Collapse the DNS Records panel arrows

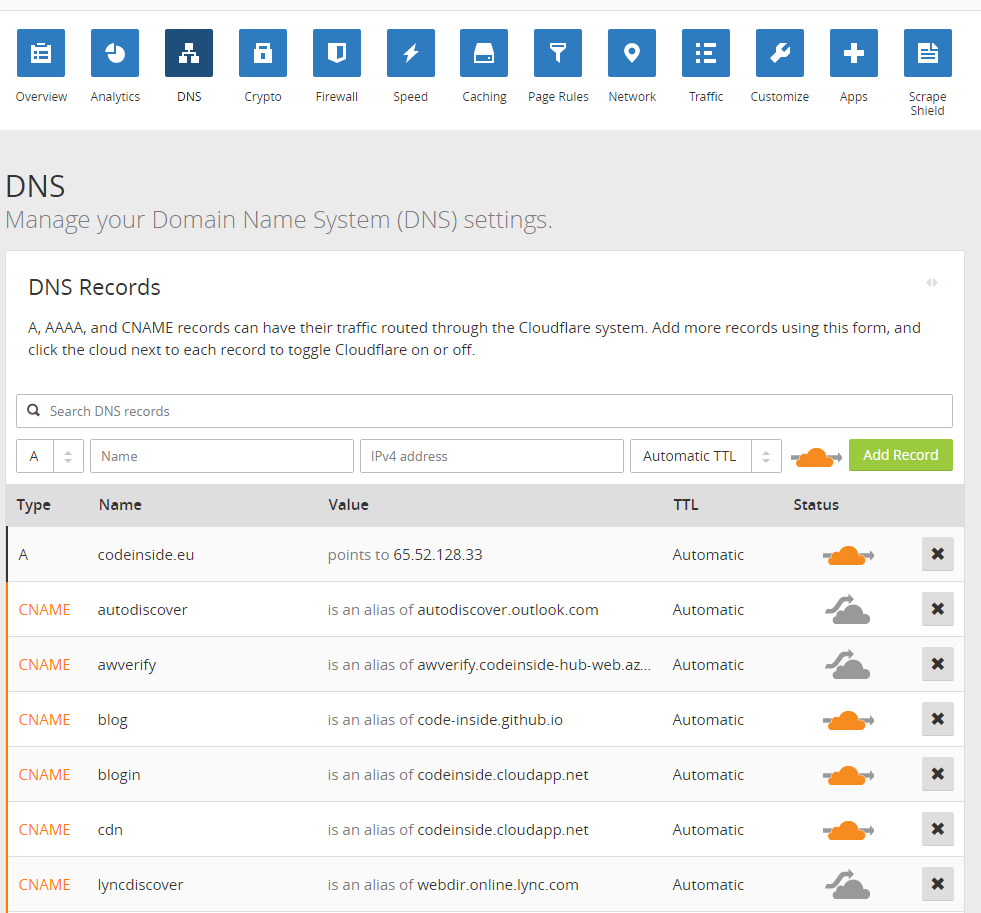pos(932,283)
